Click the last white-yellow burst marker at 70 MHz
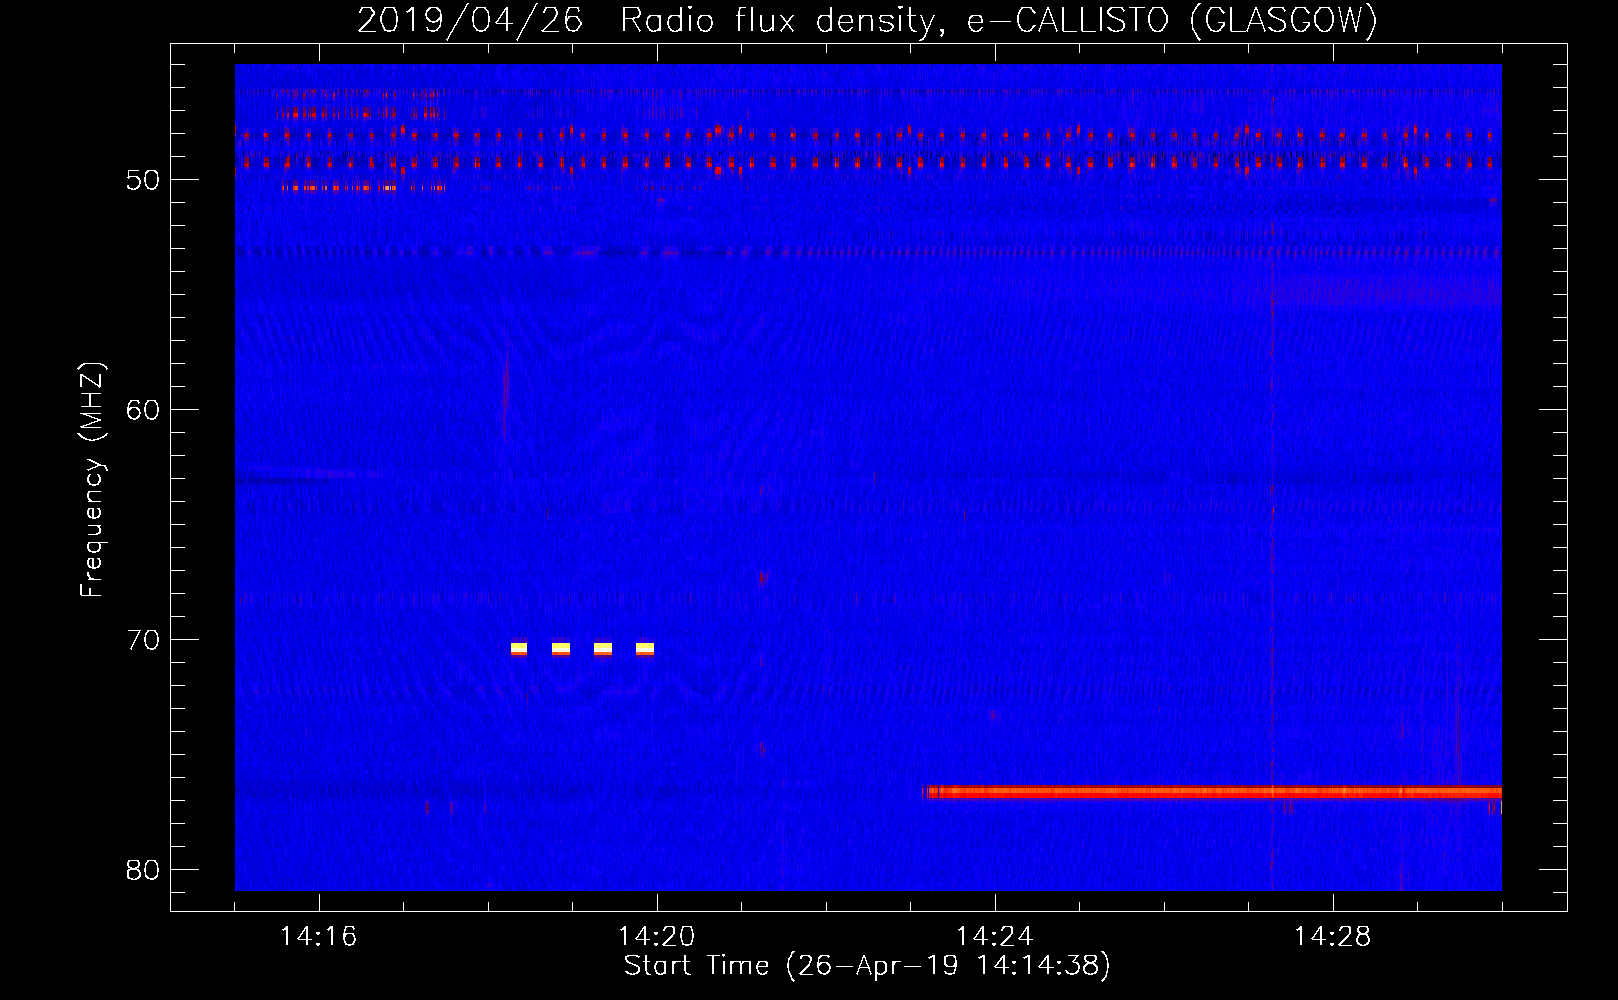 click(645, 649)
